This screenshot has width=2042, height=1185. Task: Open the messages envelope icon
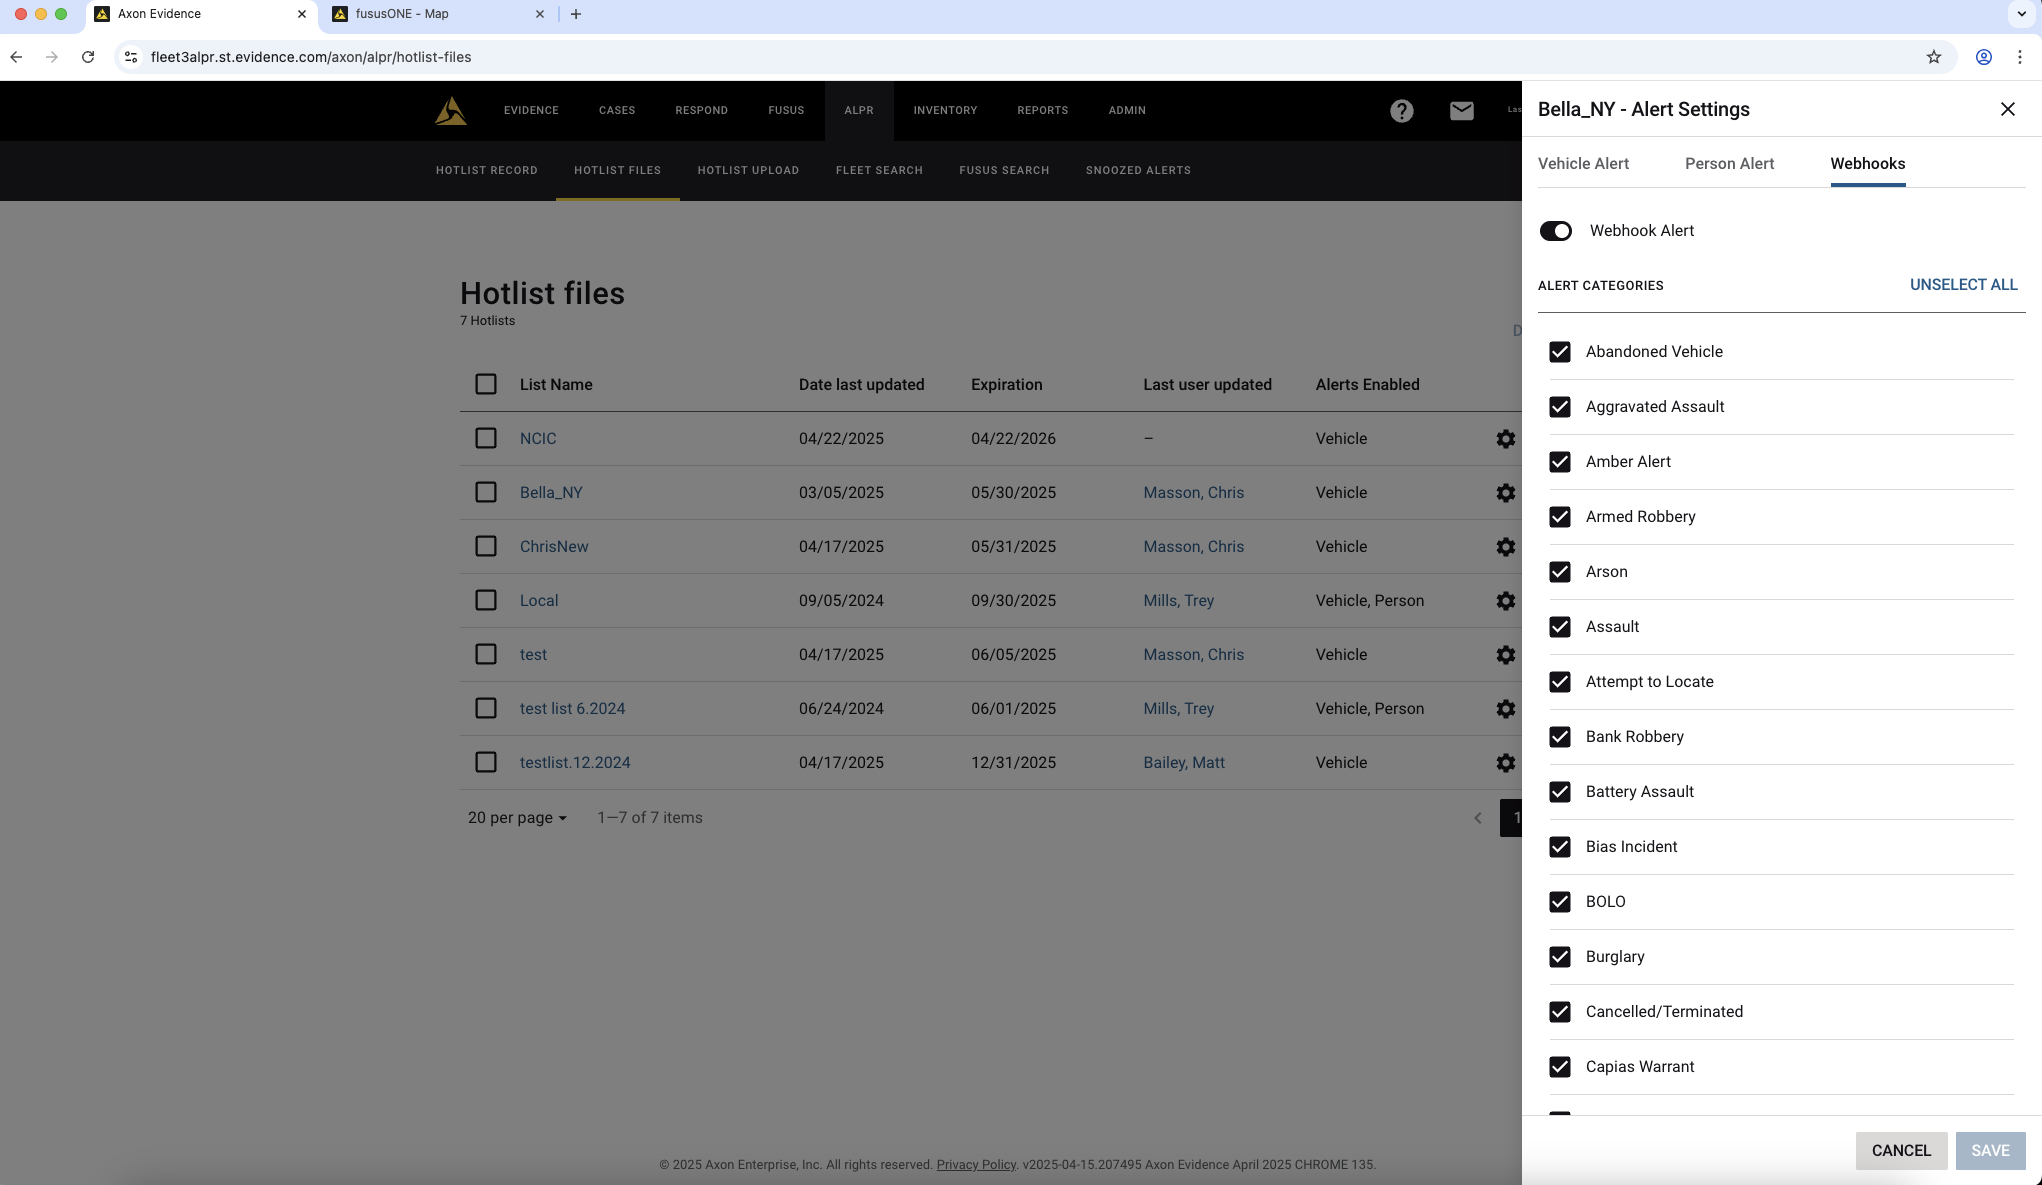point(1462,110)
